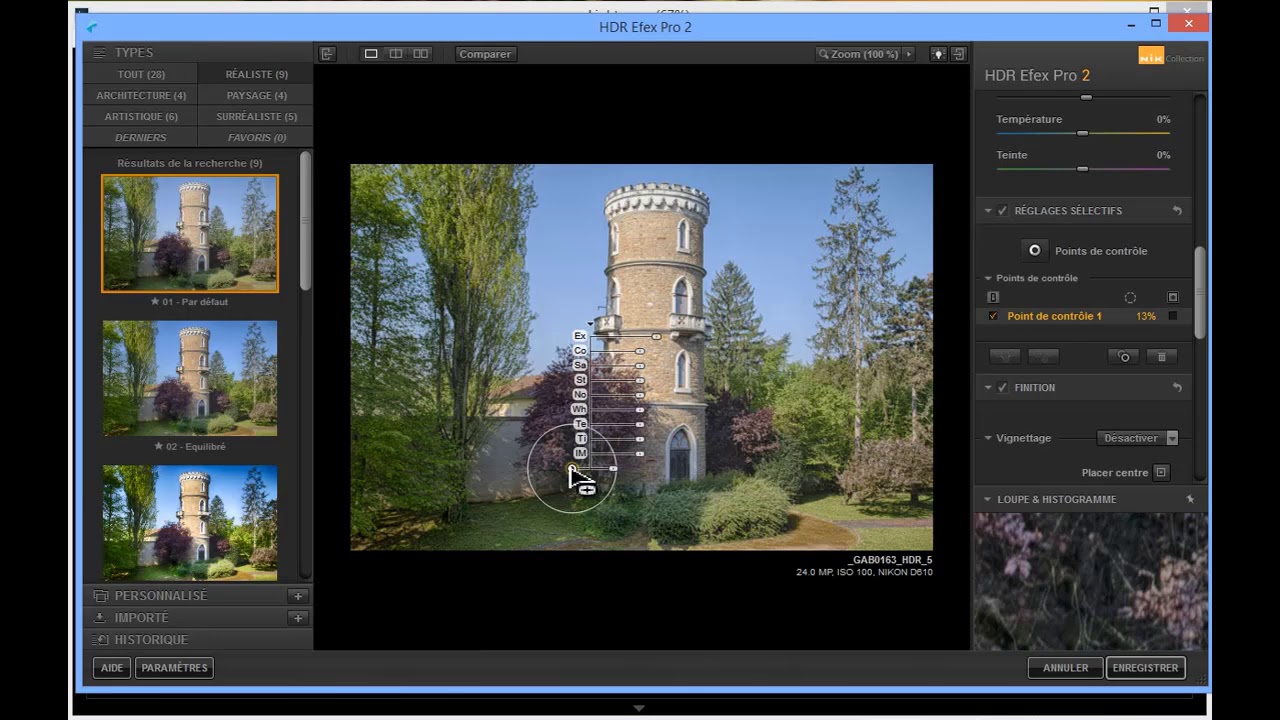Click the Comparer button
The width and height of the screenshot is (1280, 720).
coord(485,54)
